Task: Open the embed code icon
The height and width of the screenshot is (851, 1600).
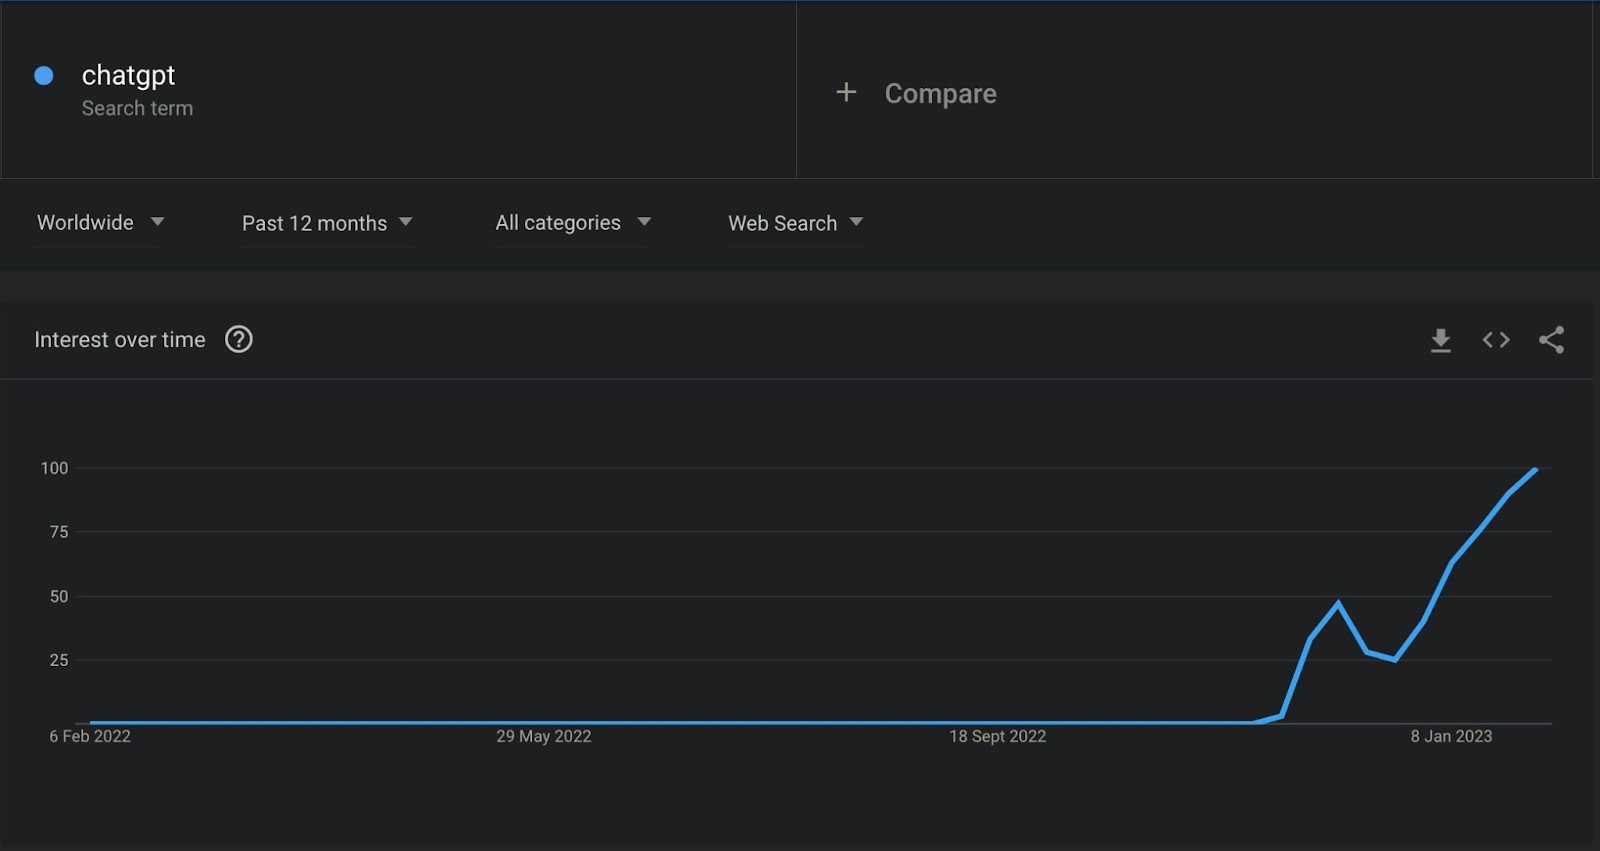Action: [x=1496, y=340]
